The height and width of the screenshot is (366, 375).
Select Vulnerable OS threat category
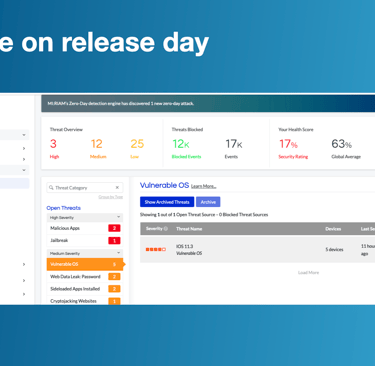click(x=85, y=264)
